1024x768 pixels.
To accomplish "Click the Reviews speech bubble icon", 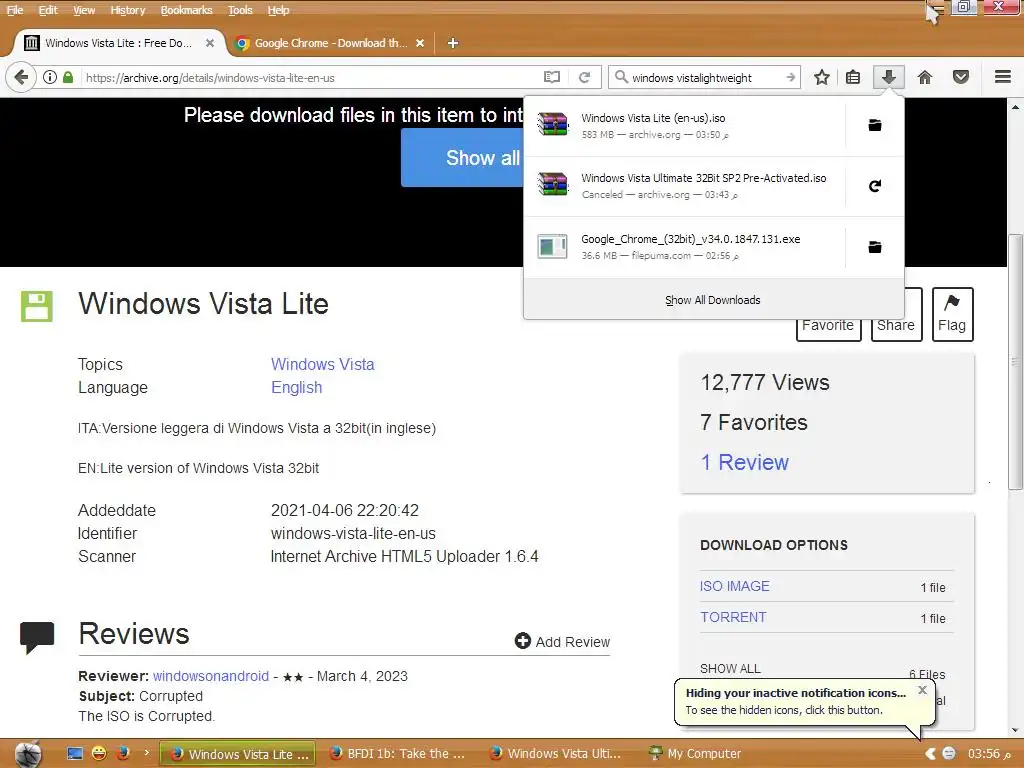I will point(37,638).
